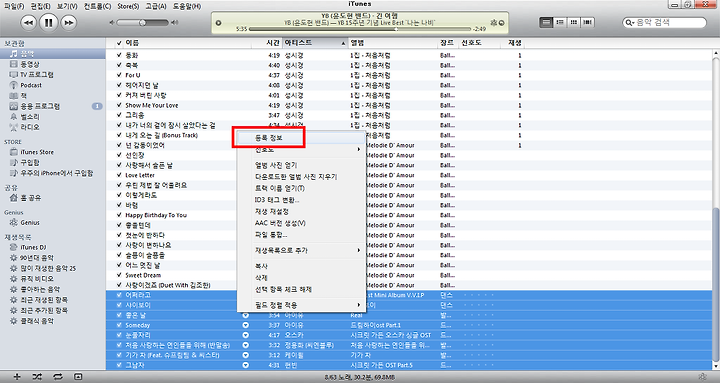This screenshot has height=383, width=720.
Task: Click the add playlist plus icon
Action: [x=17, y=377]
